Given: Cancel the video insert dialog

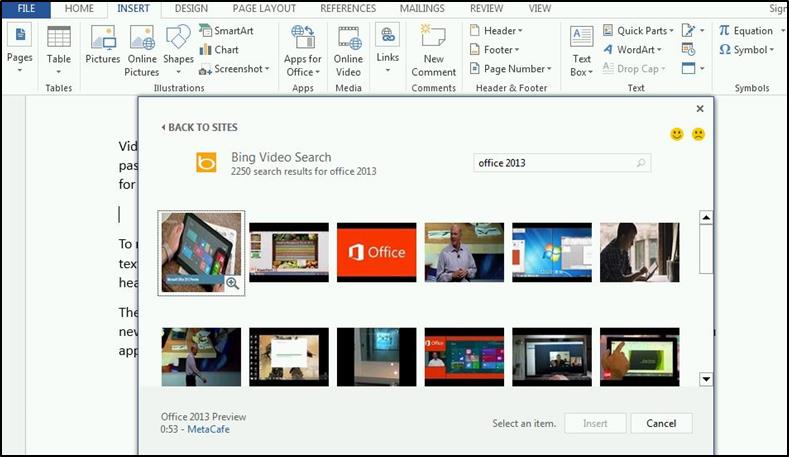Looking at the screenshot, I should [x=661, y=423].
